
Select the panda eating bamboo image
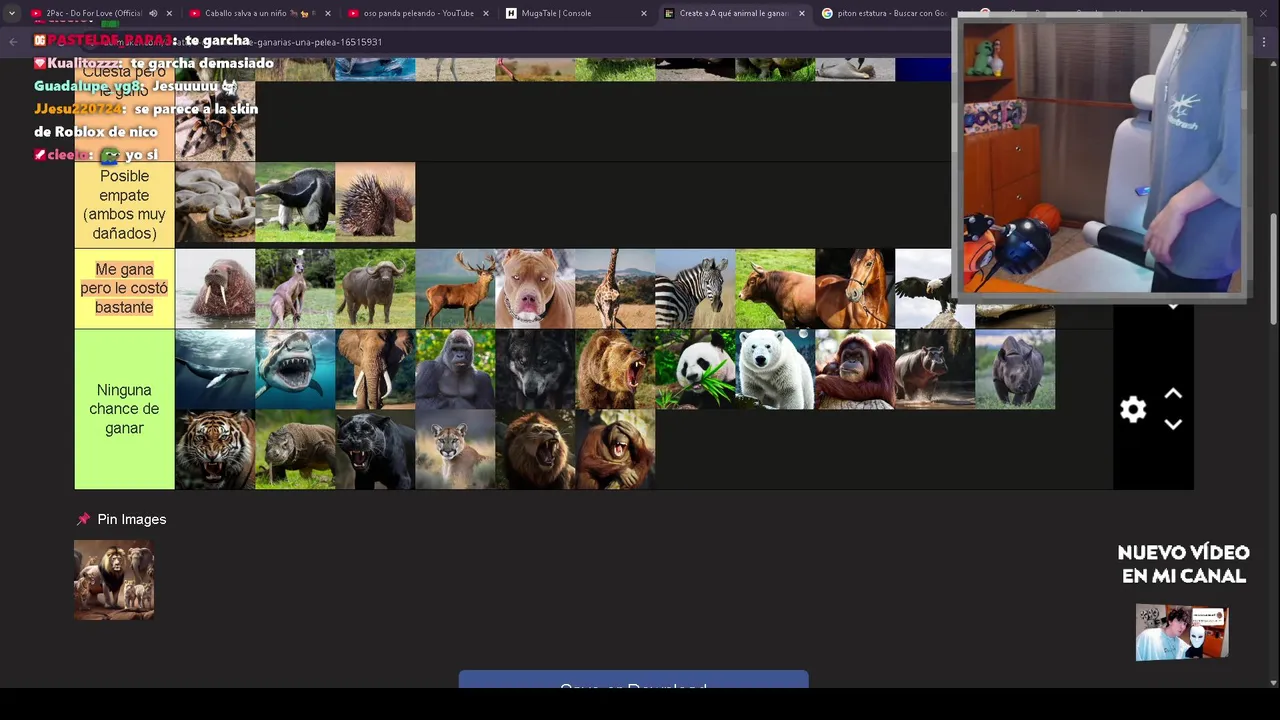[x=695, y=369]
